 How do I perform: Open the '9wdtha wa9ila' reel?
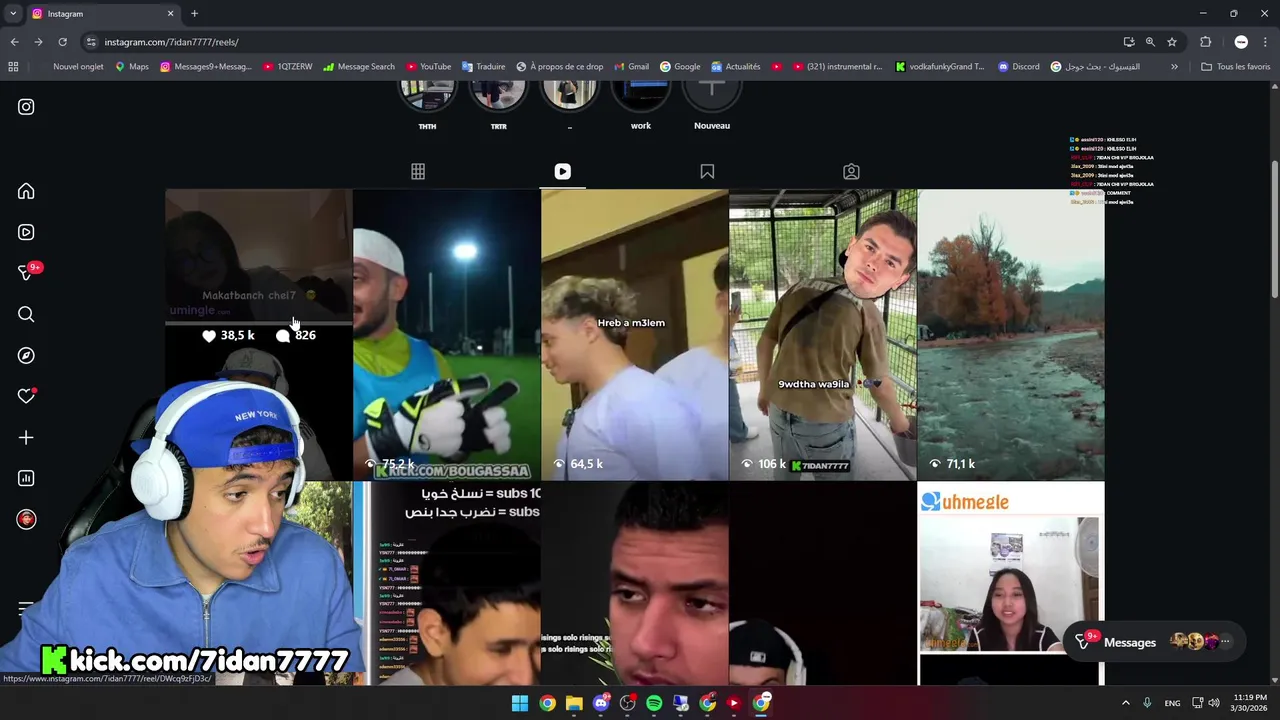[822, 335]
